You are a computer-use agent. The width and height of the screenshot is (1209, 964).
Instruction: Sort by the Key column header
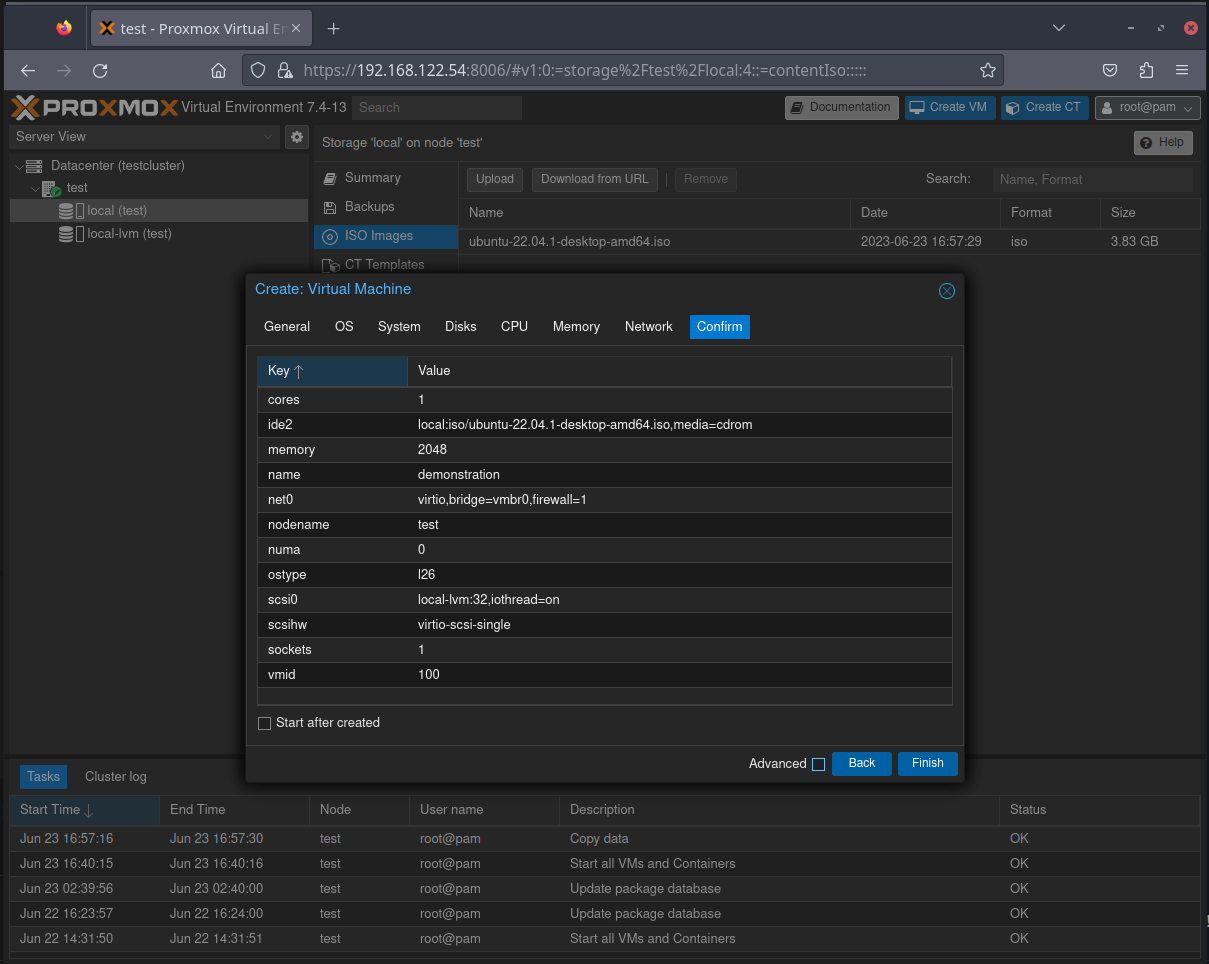[331, 371]
